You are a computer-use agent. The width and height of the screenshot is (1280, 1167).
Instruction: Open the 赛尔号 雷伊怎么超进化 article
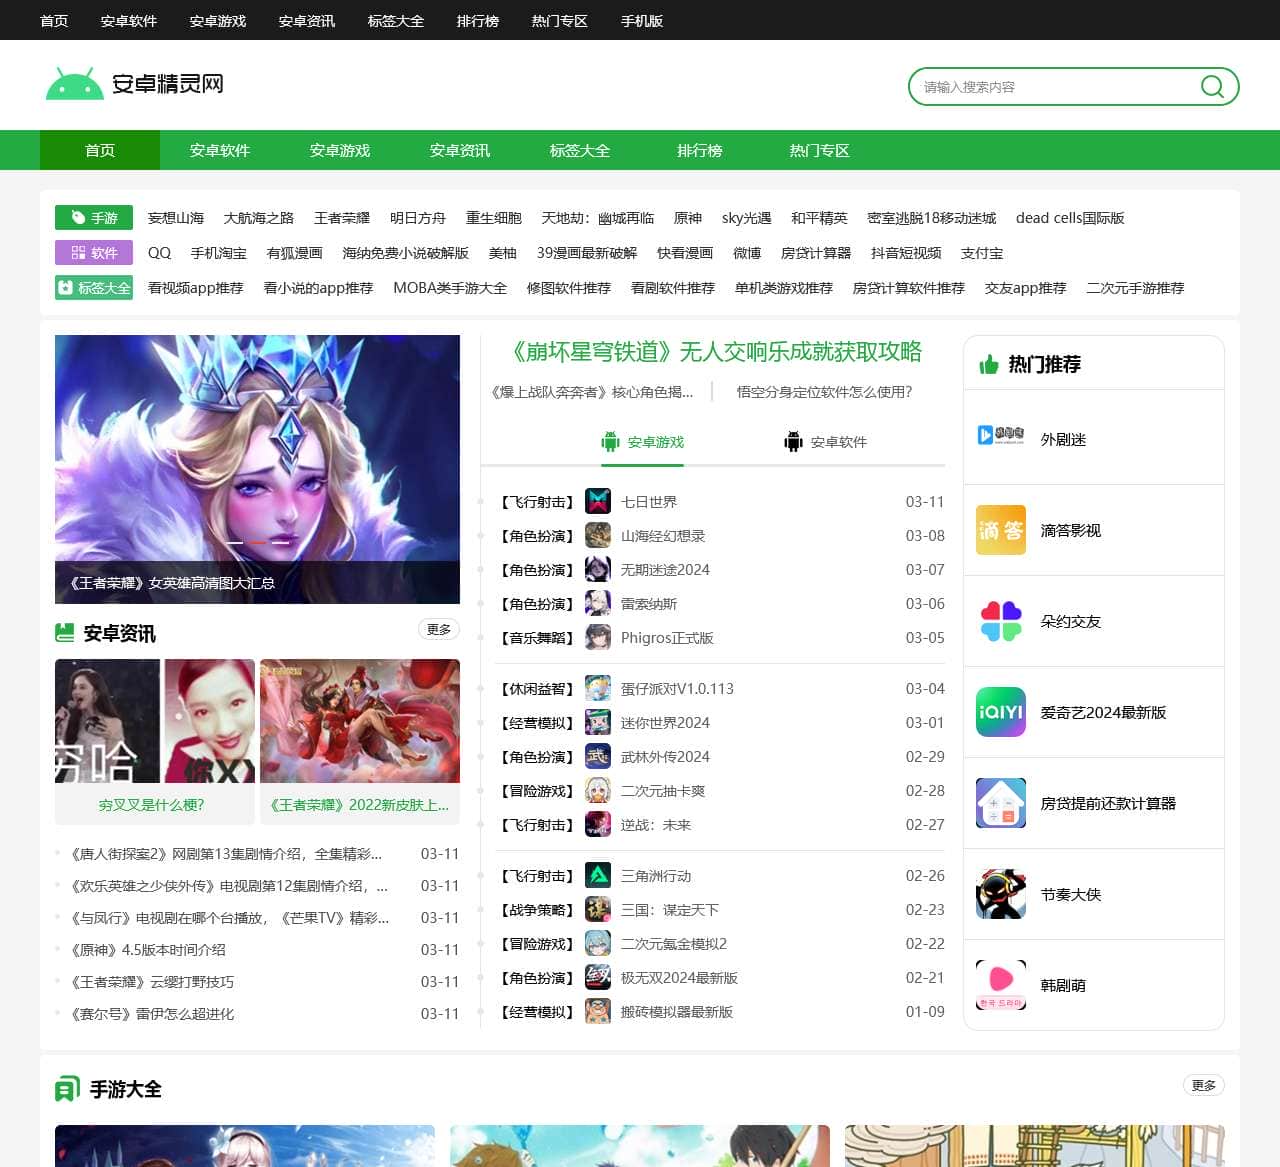pyautogui.click(x=152, y=1014)
